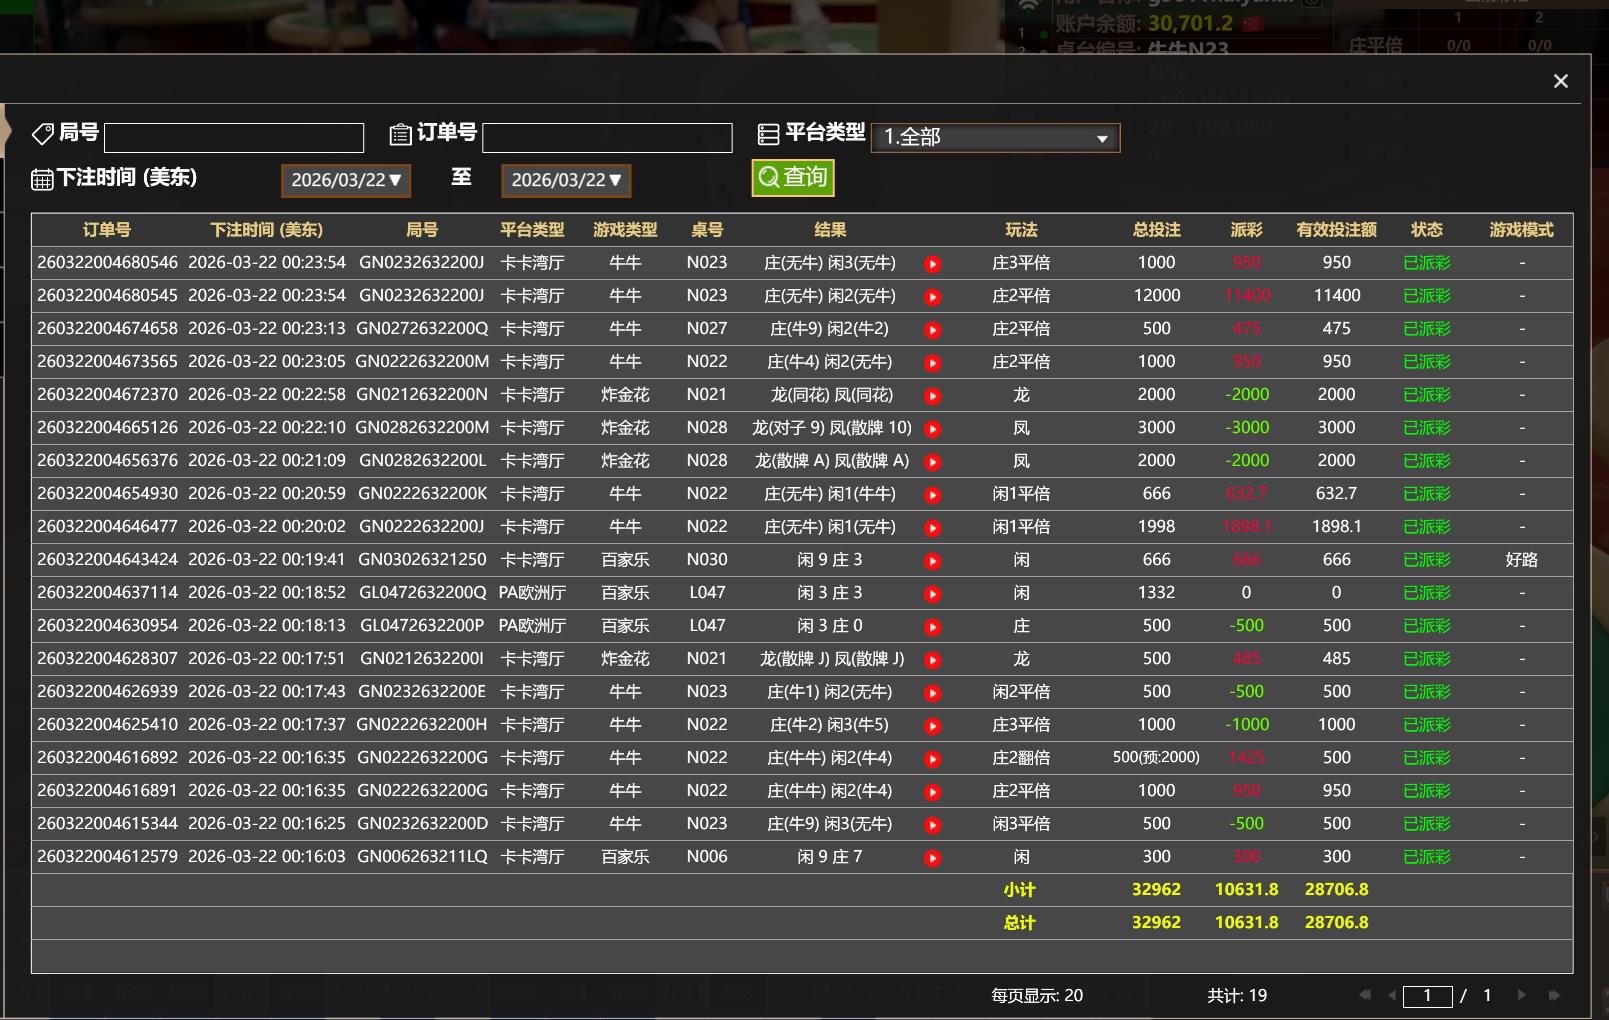Play replay for the 闲 9 庄 3 result
The height and width of the screenshot is (1020, 1609).
(x=932, y=561)
